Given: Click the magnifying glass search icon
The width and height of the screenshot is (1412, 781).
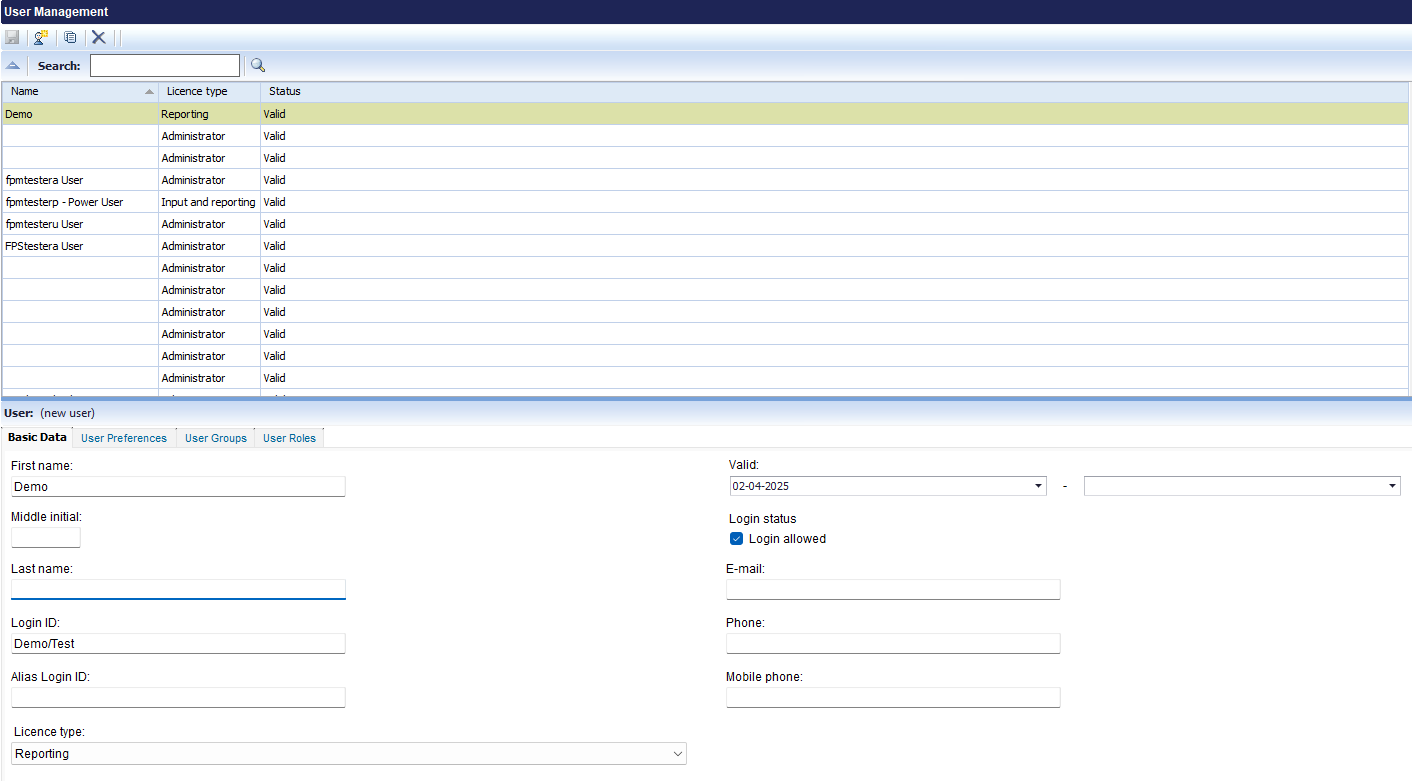Looking at the screenshot, I should pos(258,65).
